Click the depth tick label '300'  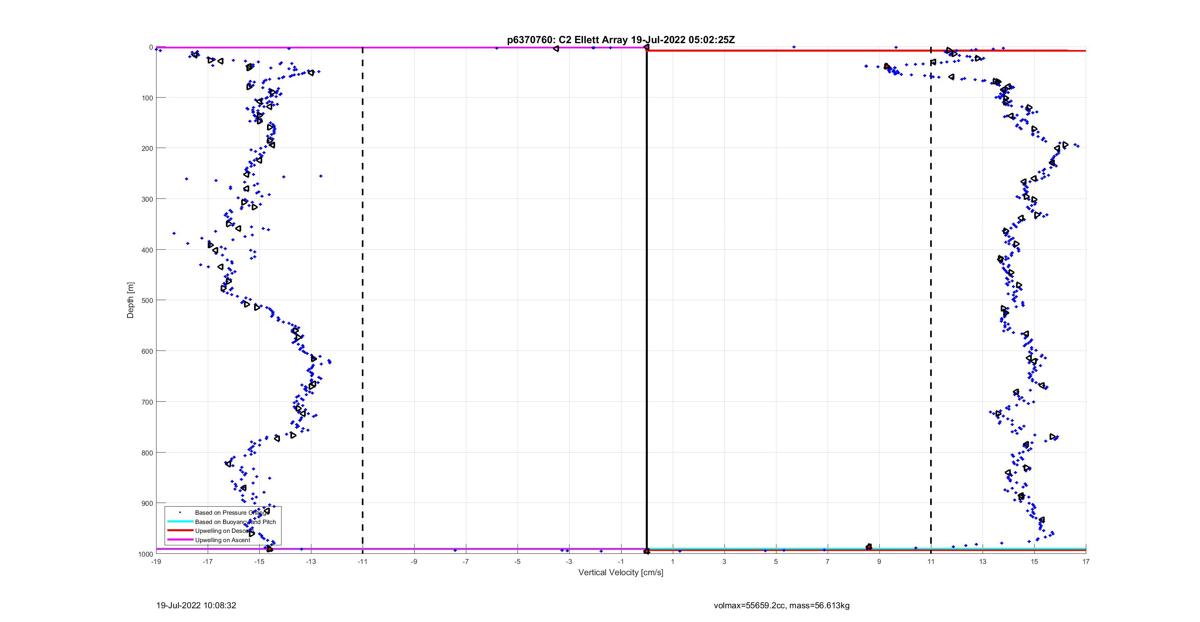(145, 199)
